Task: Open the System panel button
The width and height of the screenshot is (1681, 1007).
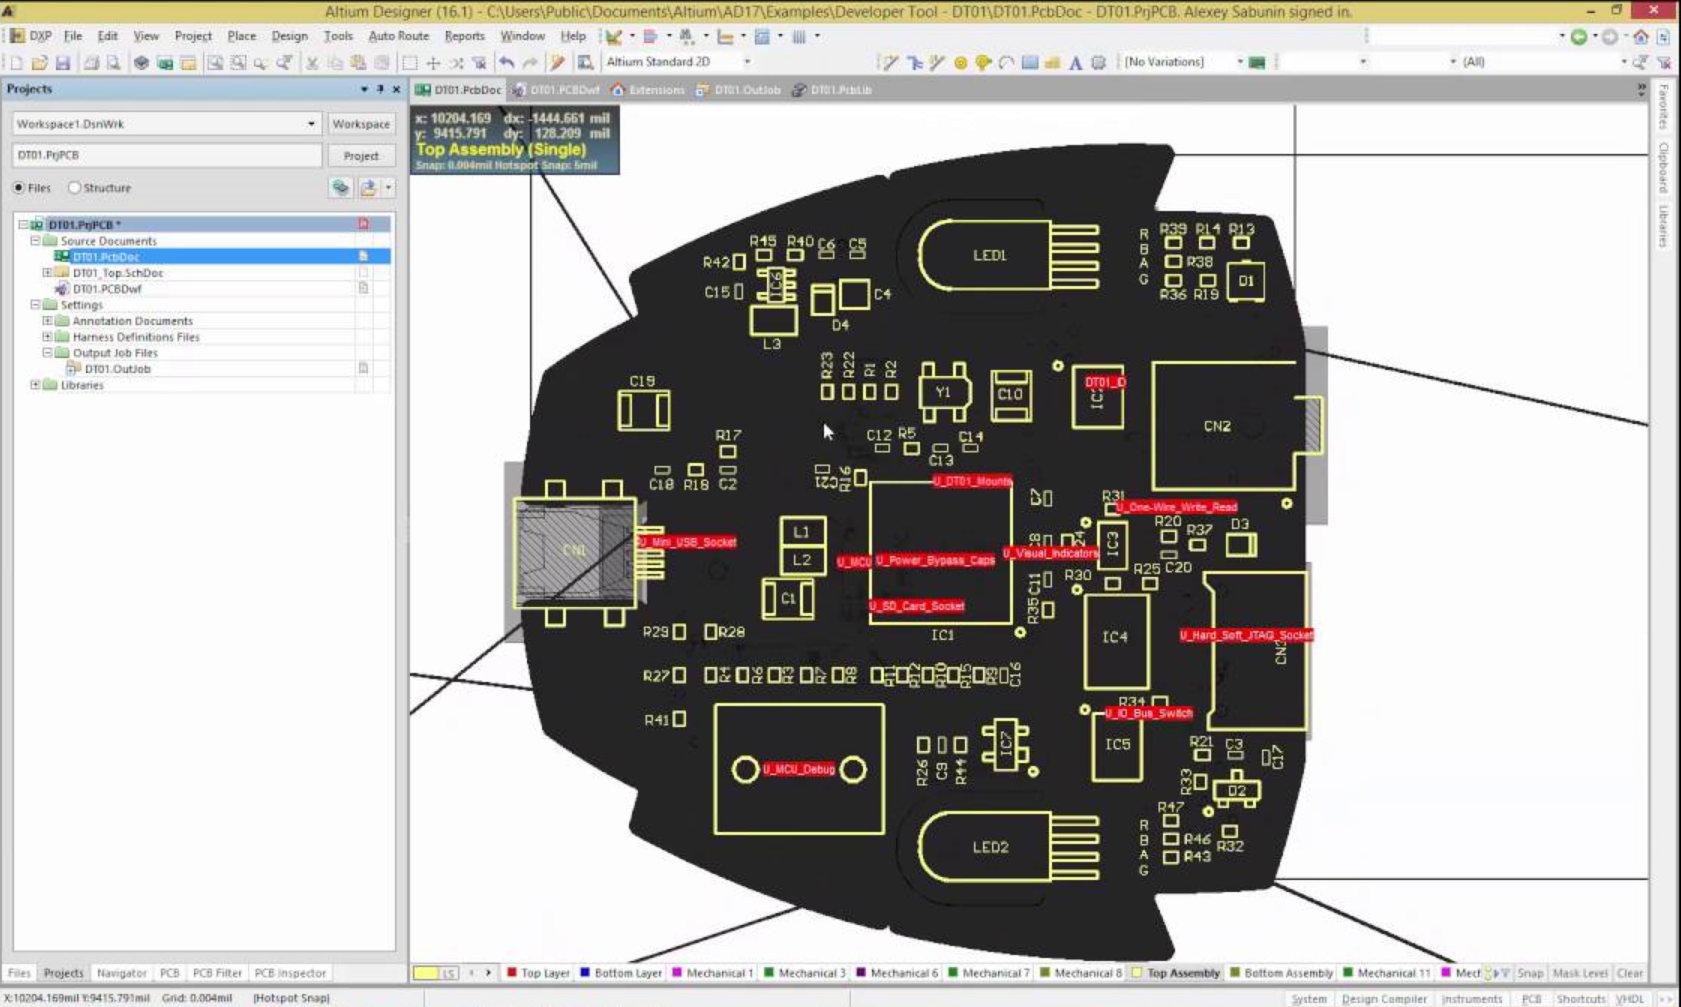Action: [x=1309, y=999]
